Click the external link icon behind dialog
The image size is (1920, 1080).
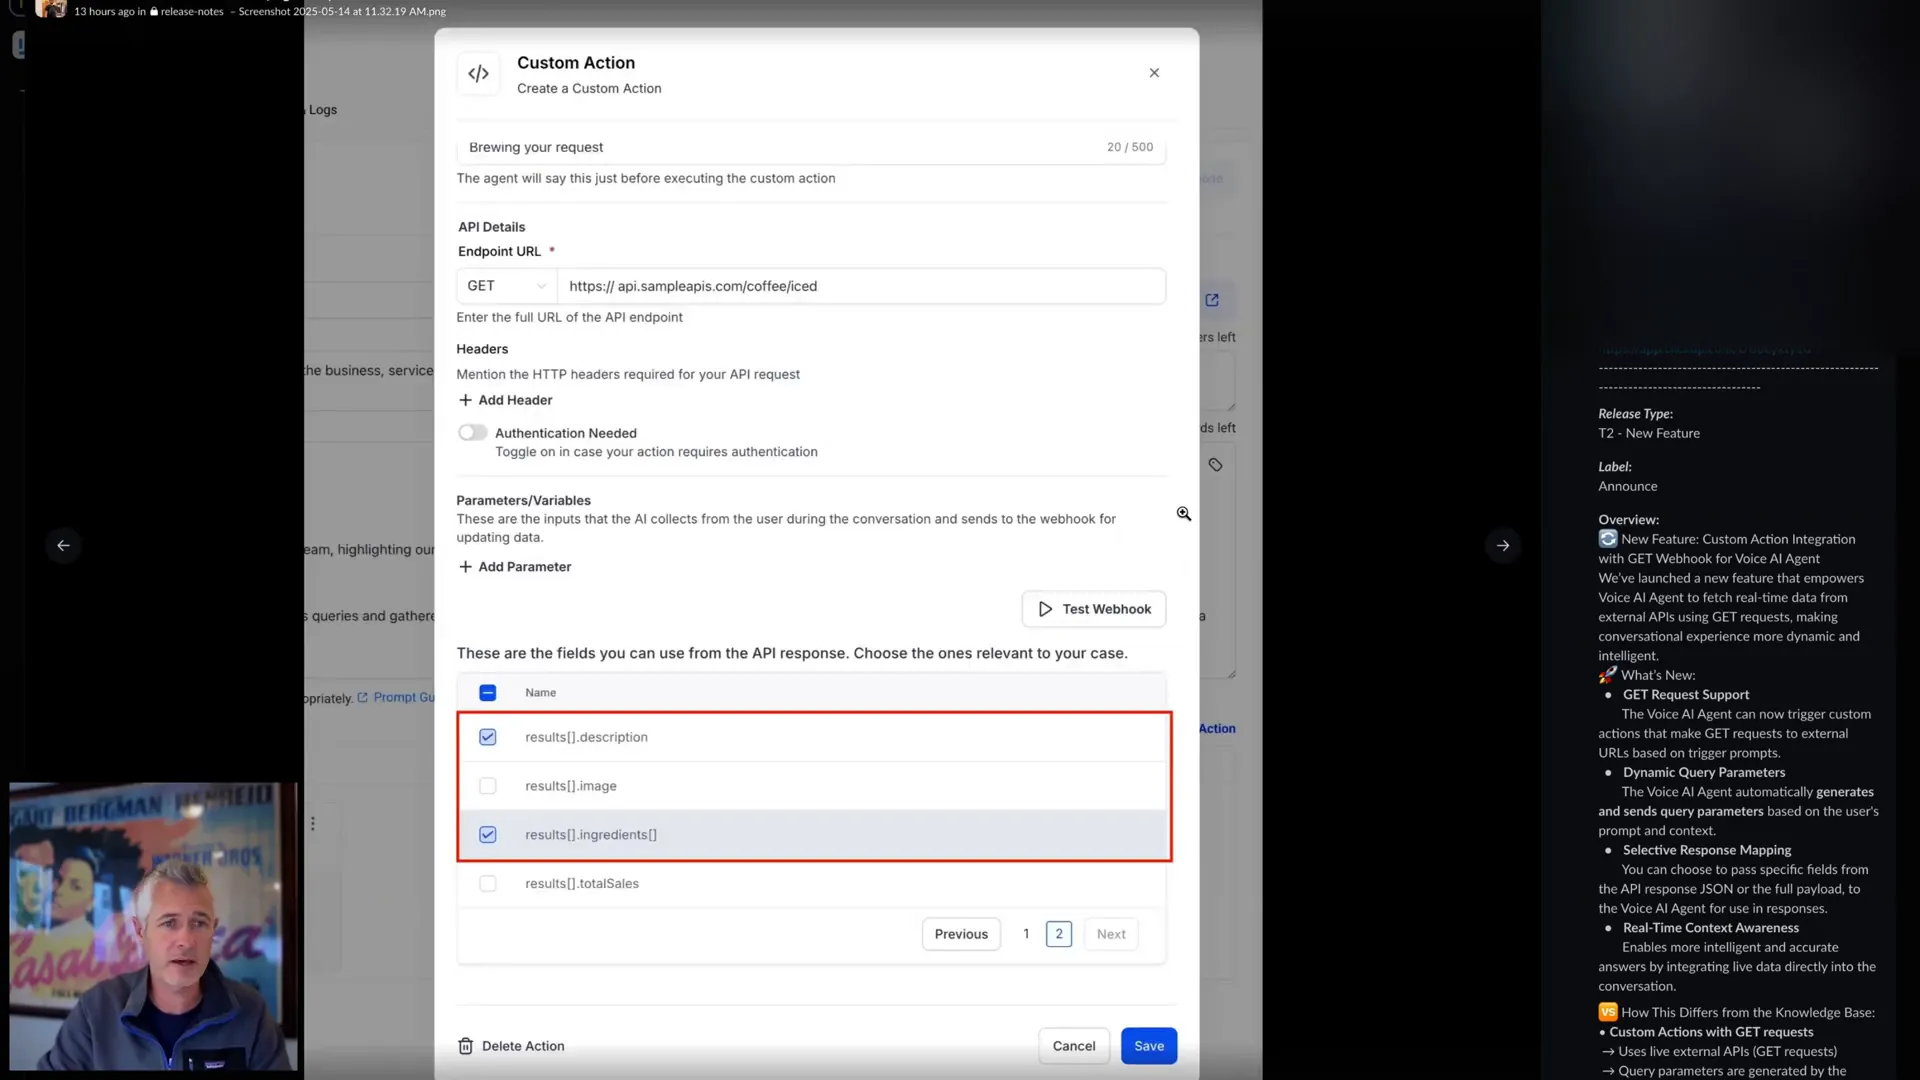(1212, 300)
